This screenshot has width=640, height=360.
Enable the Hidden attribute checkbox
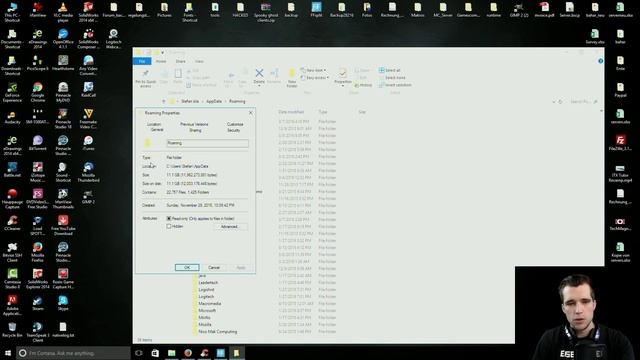pos(169,226)
